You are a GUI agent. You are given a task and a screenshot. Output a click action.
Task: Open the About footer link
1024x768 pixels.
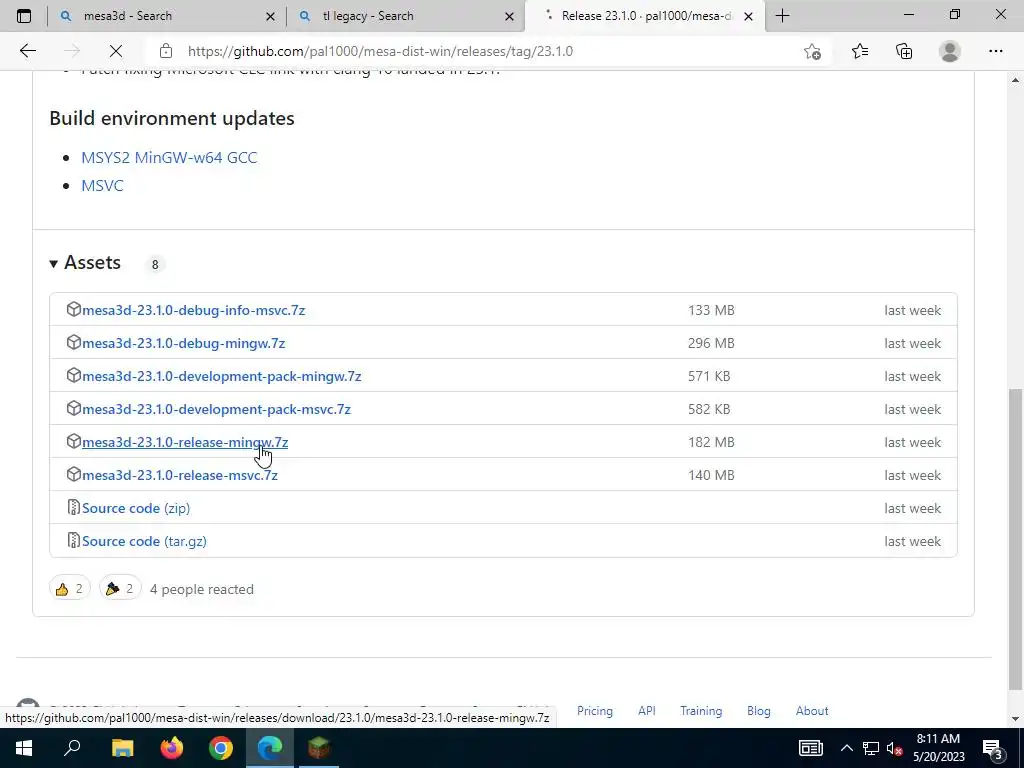pyautogui.click(x=812, y=711)
